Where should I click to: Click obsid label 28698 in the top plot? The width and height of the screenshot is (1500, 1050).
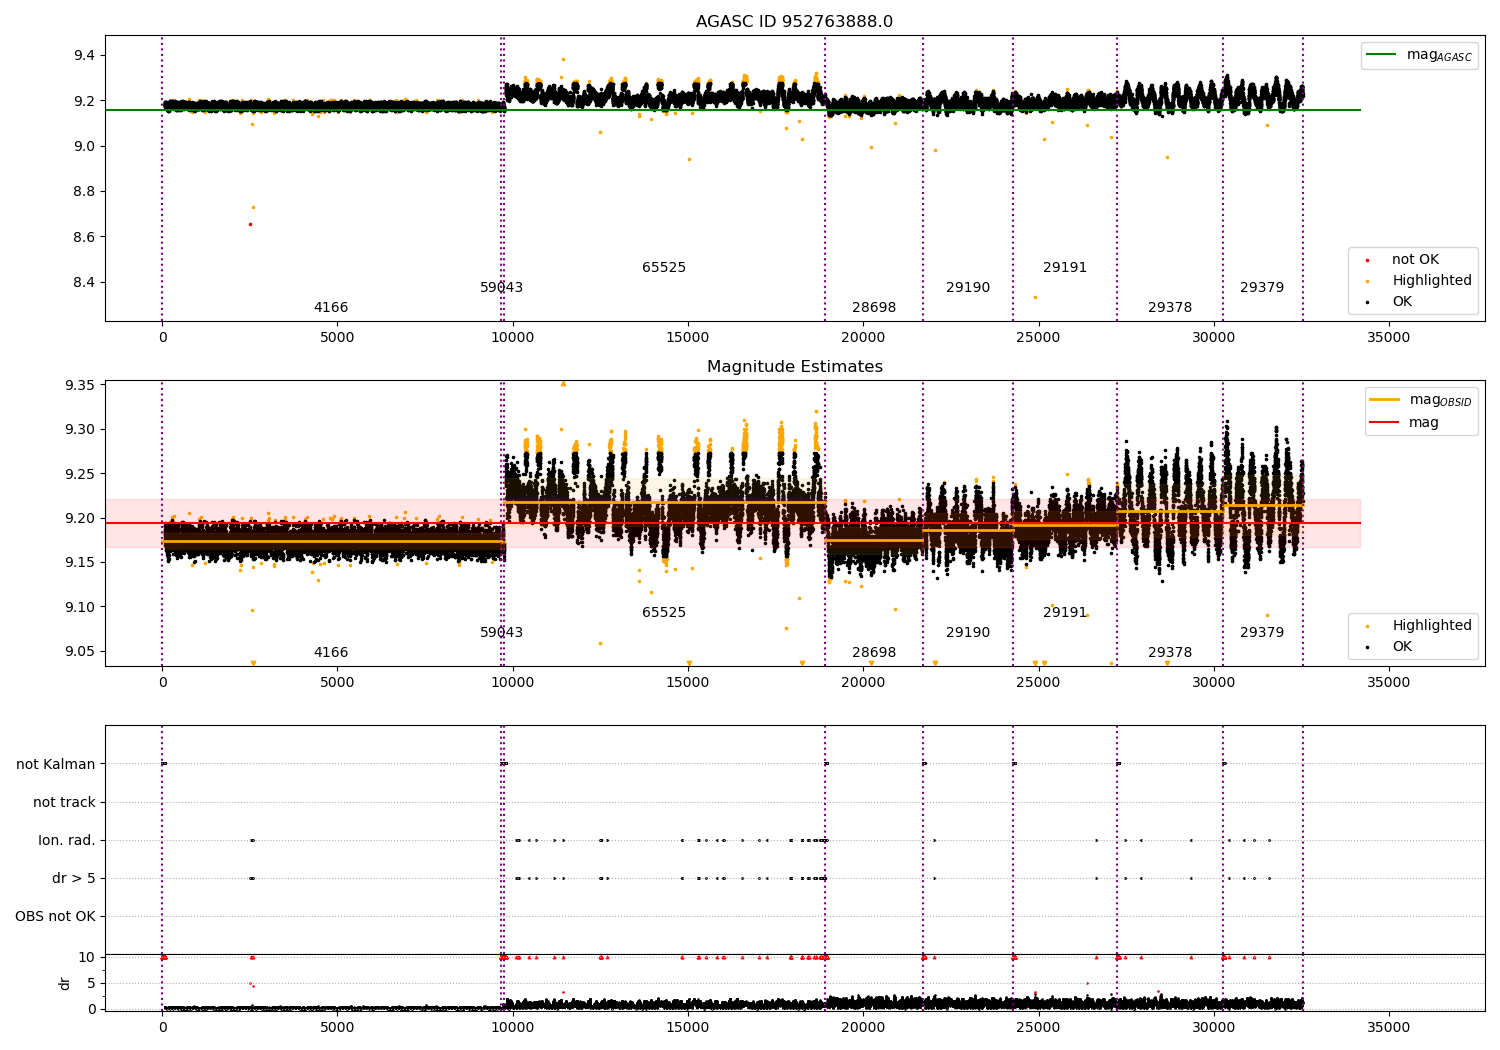pos(874,308)
